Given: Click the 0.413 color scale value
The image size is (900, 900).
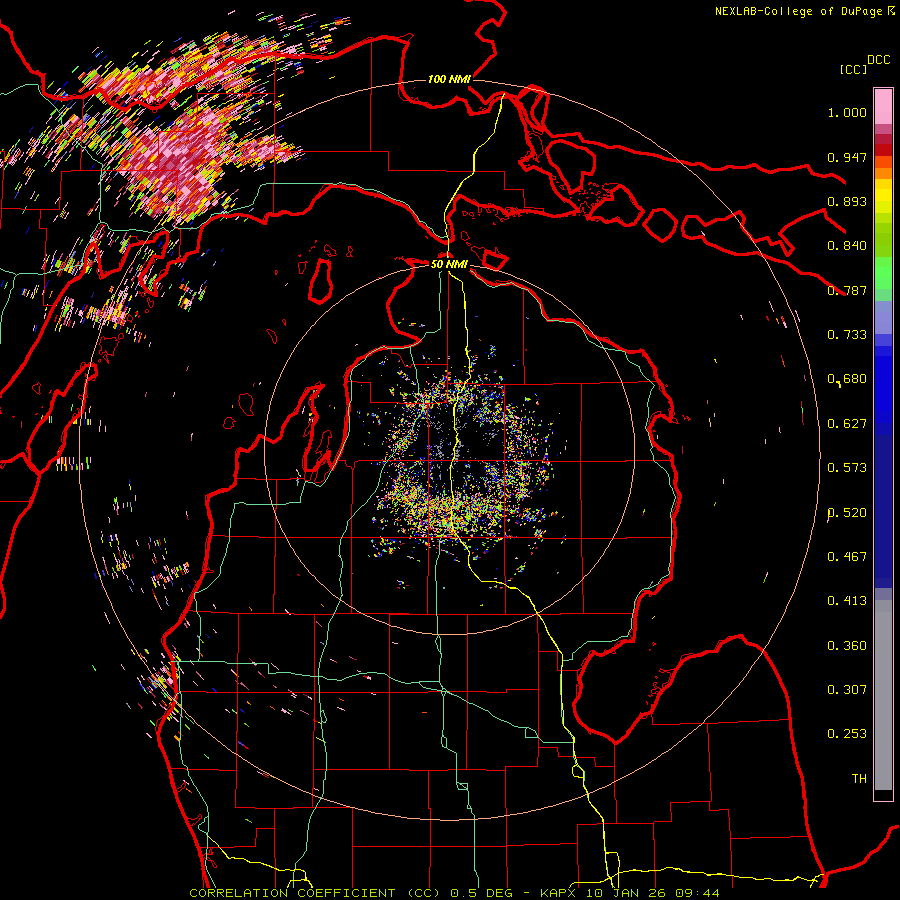Looking at the screenshot, I should 847,601.
